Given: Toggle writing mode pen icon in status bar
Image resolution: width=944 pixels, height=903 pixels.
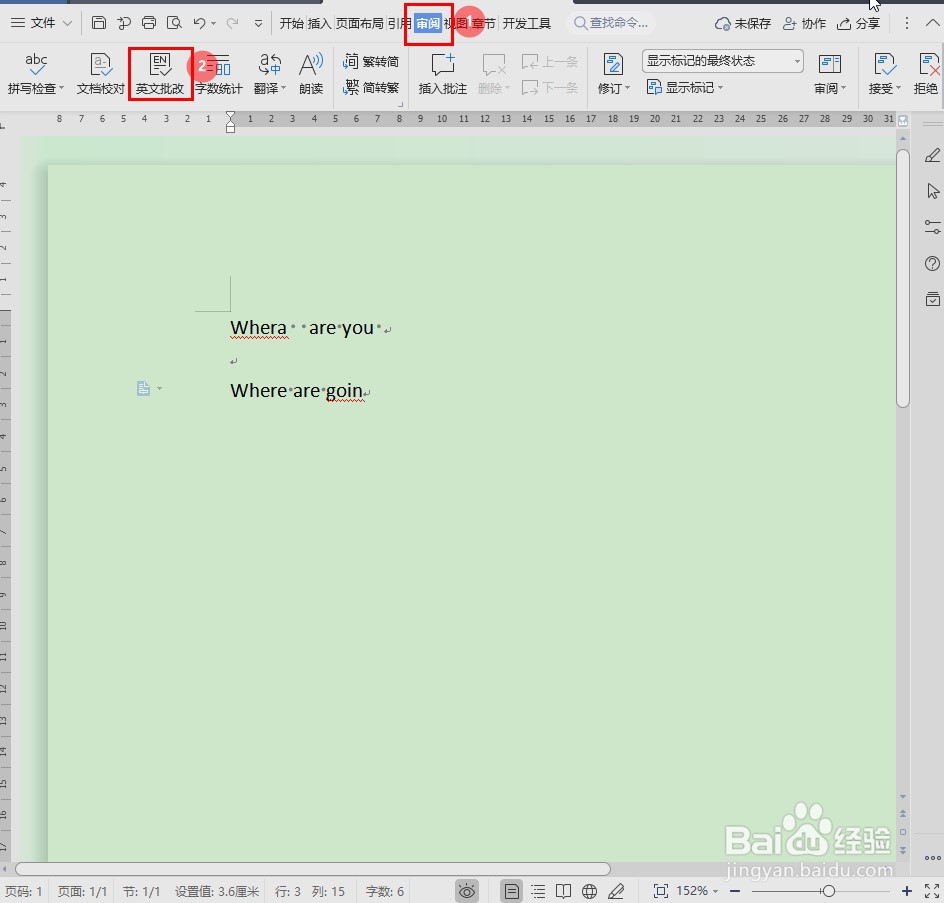Looking at the screenshot, I should (x=616, y=891).
